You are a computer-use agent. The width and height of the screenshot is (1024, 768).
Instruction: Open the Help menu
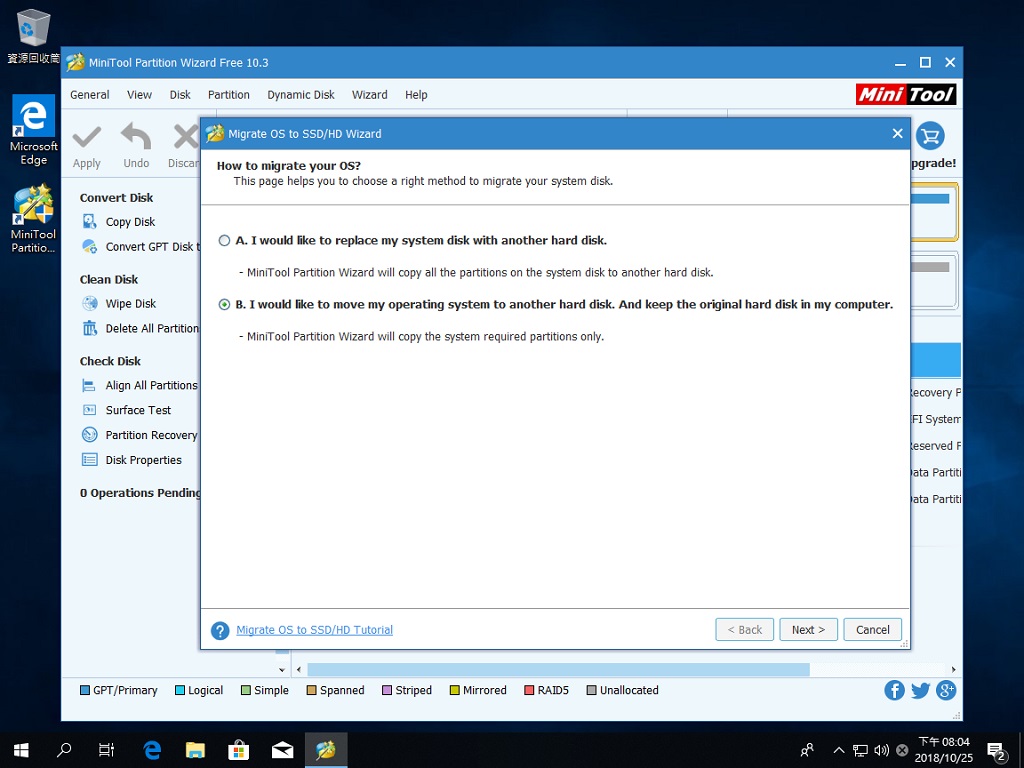pyautogui.click(x=416, y=95)
